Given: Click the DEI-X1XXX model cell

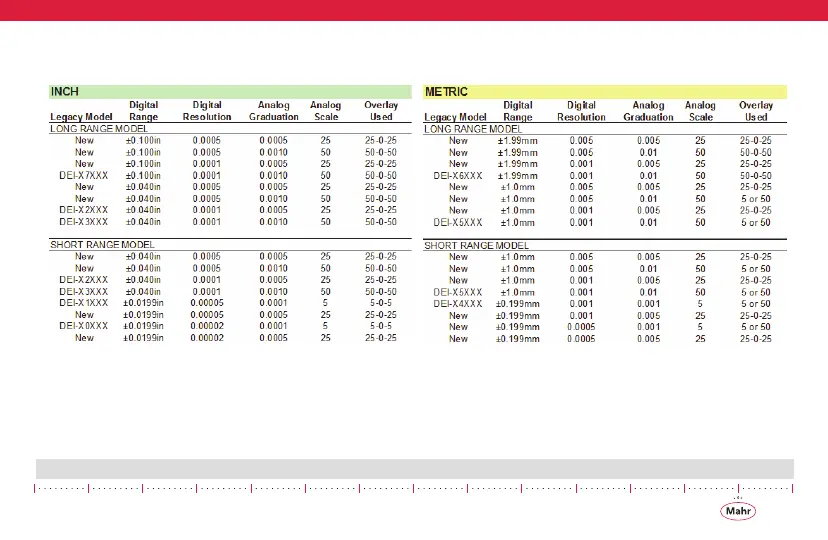Looking at the screenshot, I should [83, 303].
